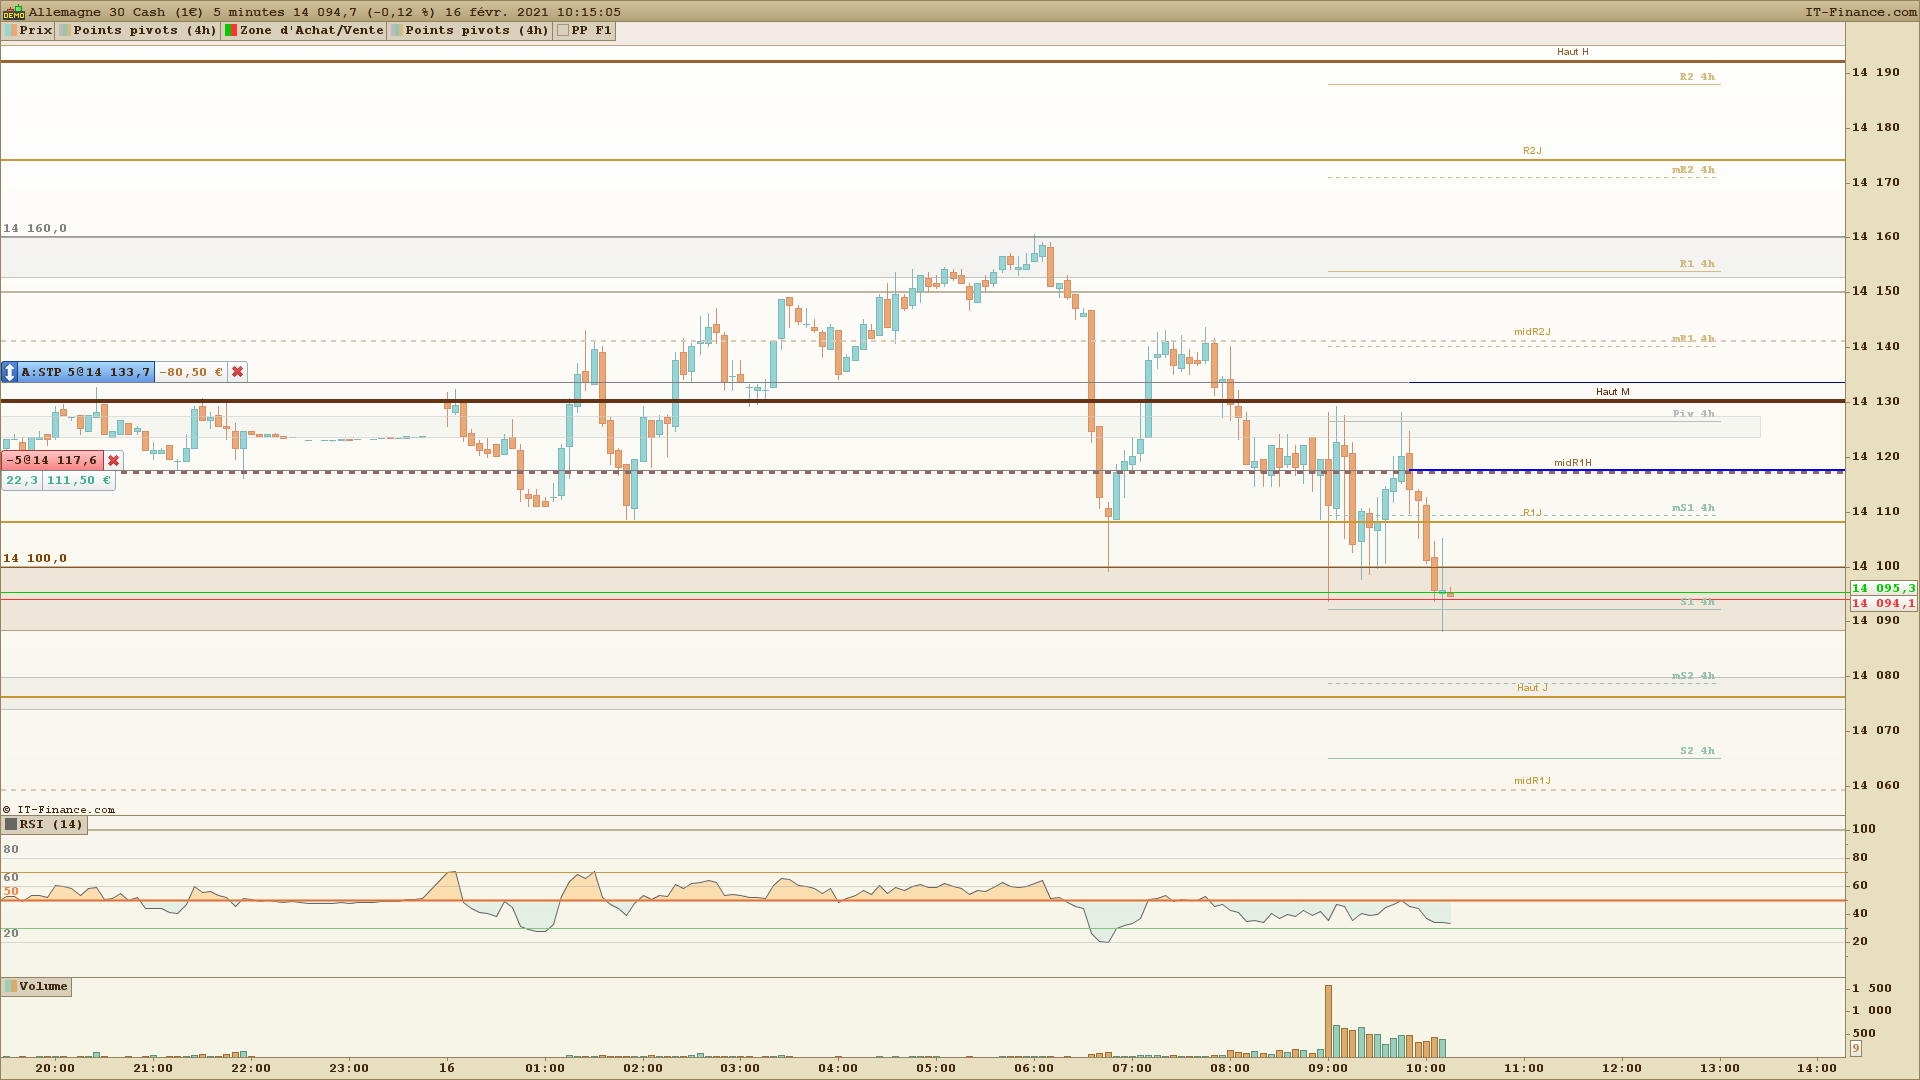Click the green 14 095,3 price tag
The height and width of the screenshot is (1080, 1920).
click(1883, 588)
